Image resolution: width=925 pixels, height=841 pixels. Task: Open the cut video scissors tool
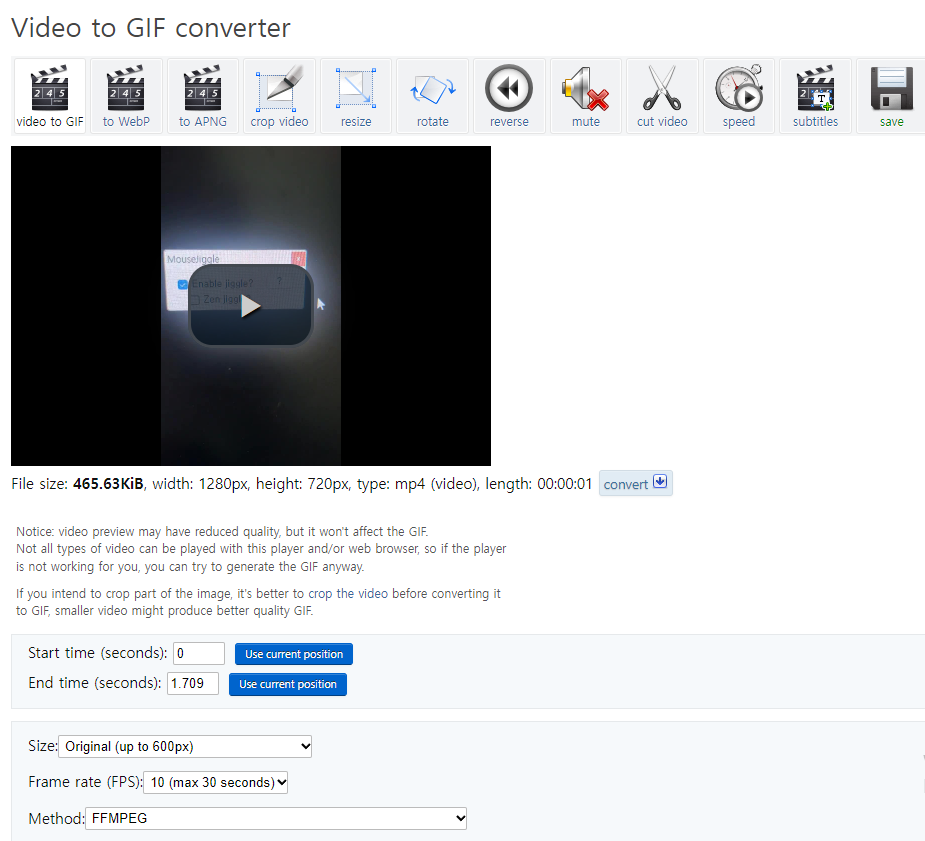[662, 96]
